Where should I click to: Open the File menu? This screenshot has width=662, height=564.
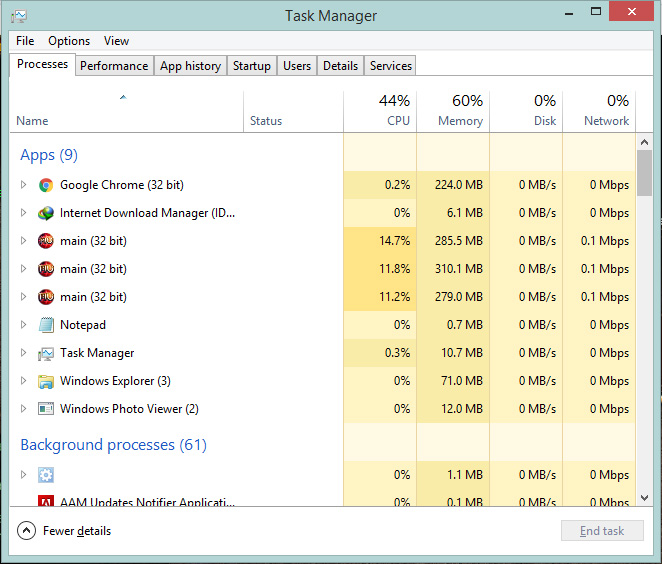(25, 41)
